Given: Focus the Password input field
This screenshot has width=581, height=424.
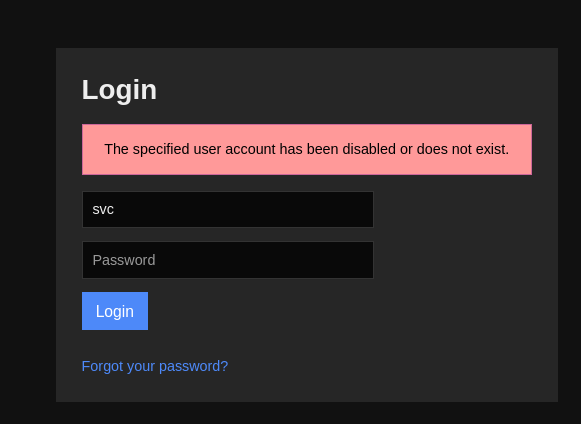Looking at the screenshot, I should [x=228, y=260].
